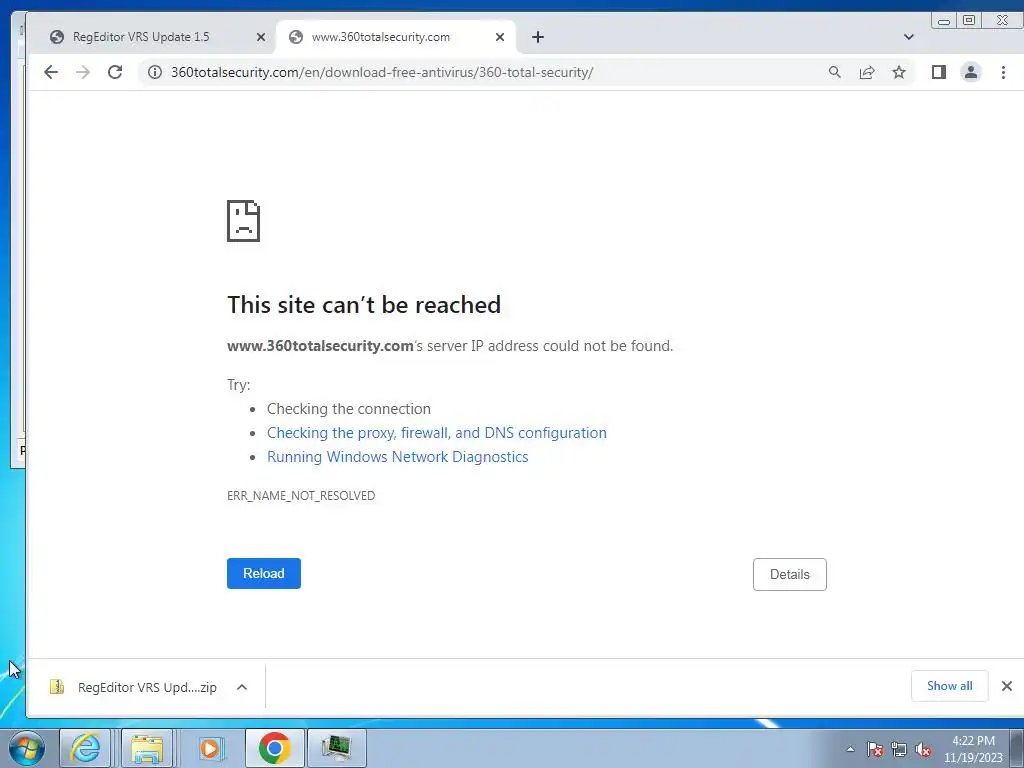1024x768 pixels.
Task: Click the taskbar clock showing 4:22 PM
Action: point(973,749)
